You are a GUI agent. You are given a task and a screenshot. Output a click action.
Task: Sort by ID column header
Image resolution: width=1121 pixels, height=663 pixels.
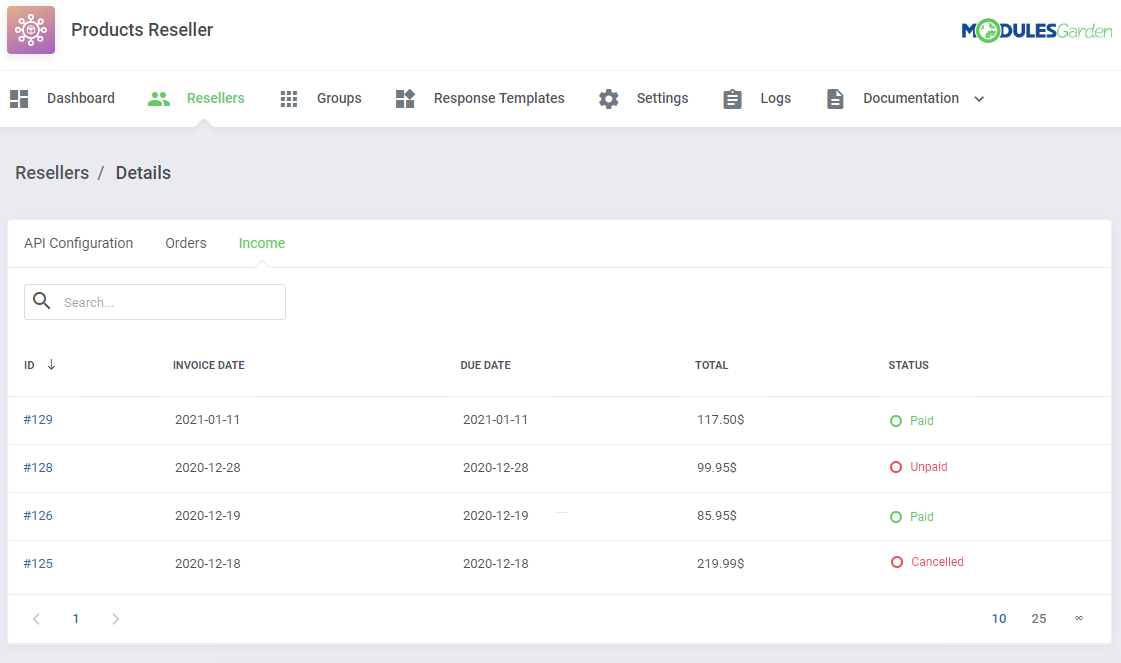[x=29, y=365]
